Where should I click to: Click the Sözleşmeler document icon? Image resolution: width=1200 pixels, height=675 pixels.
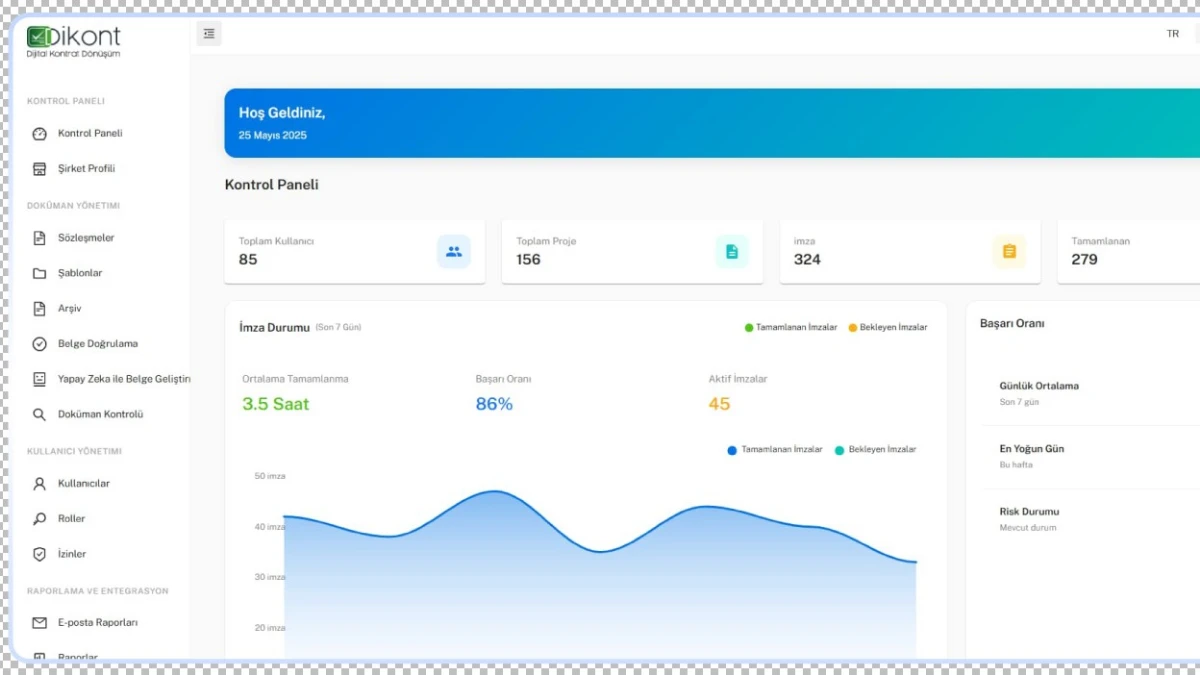40,238
